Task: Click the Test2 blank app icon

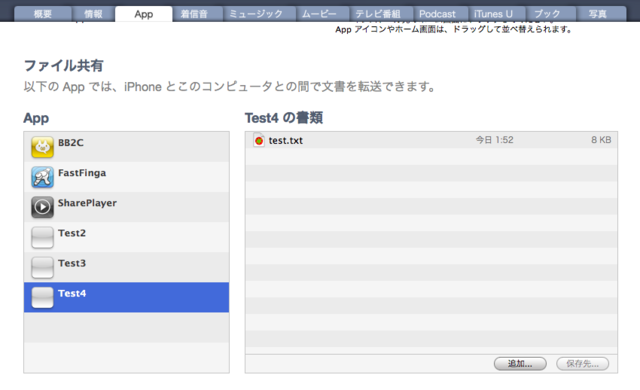Action: click(x=42, y=237)
